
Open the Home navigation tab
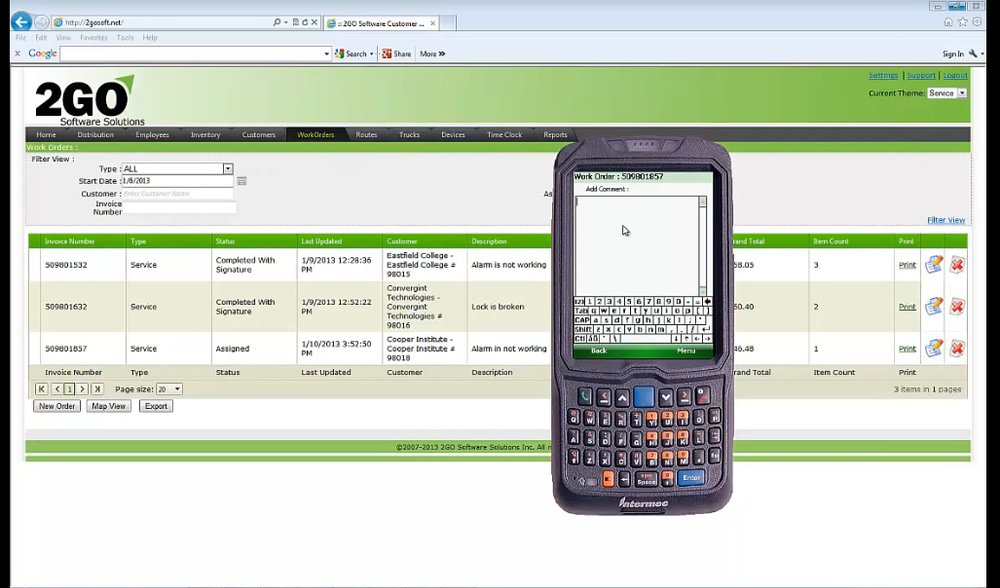[46, 135]
